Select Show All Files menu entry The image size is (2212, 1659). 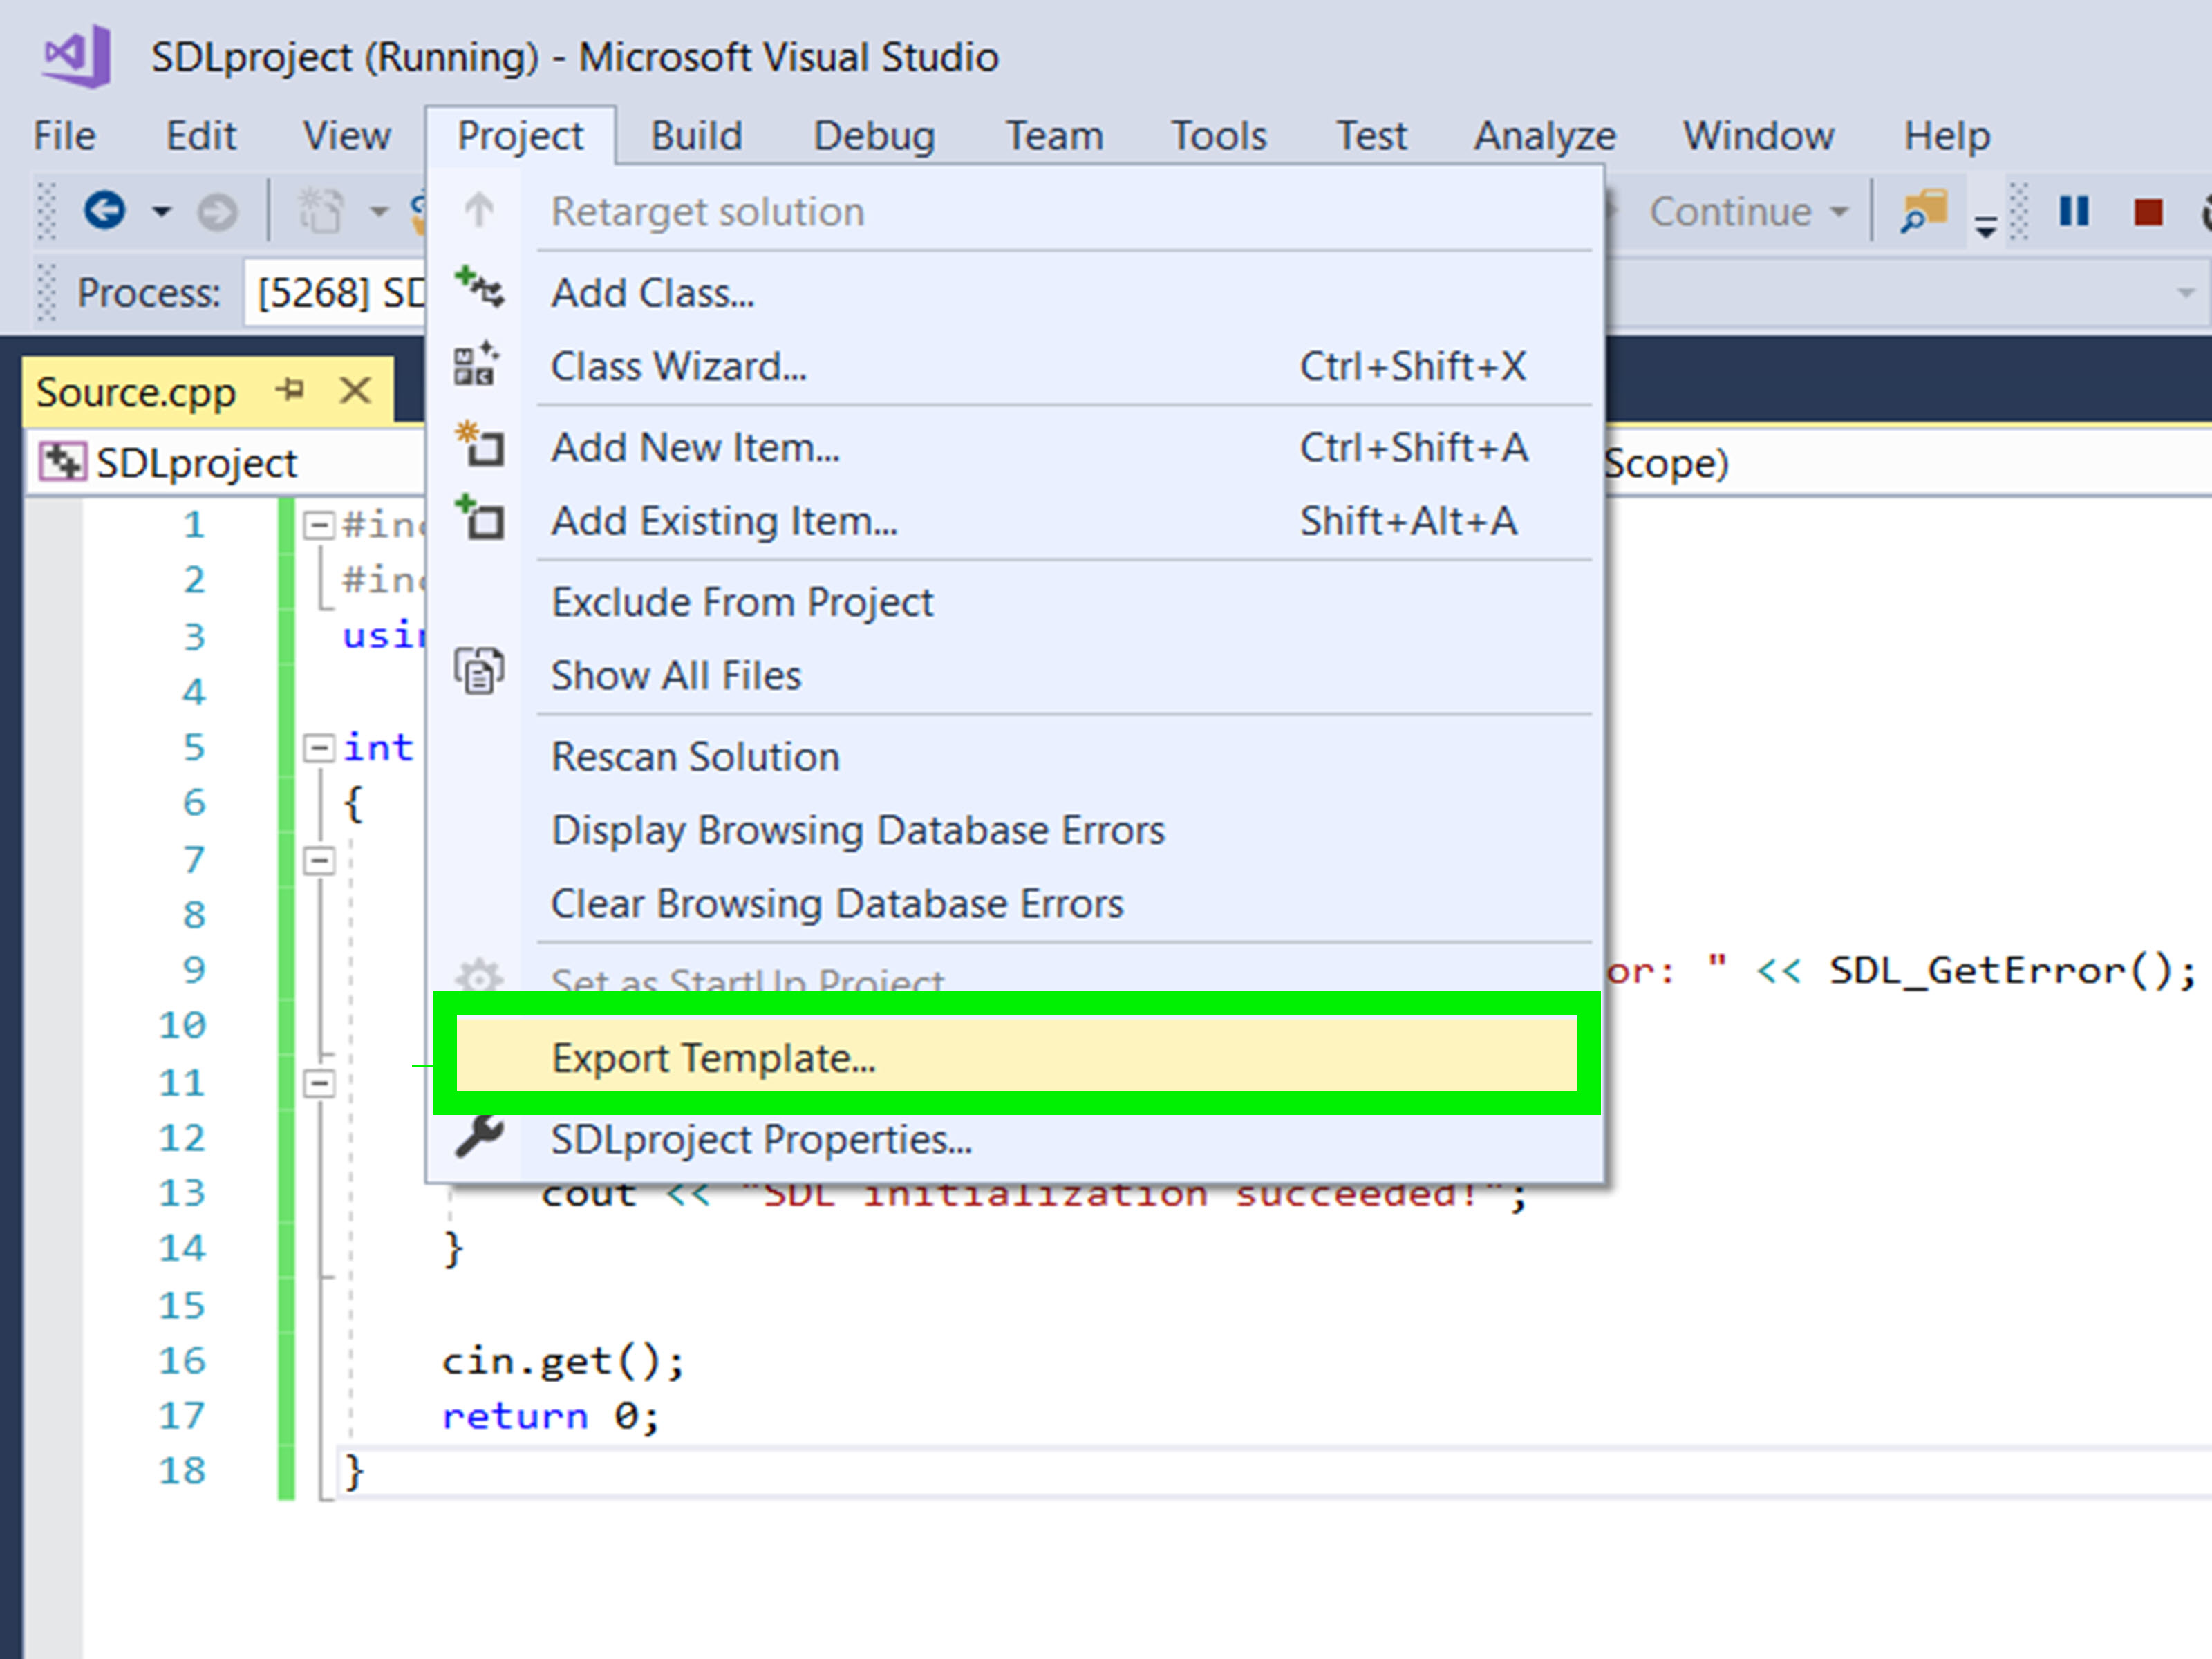tap(1015, 676)
